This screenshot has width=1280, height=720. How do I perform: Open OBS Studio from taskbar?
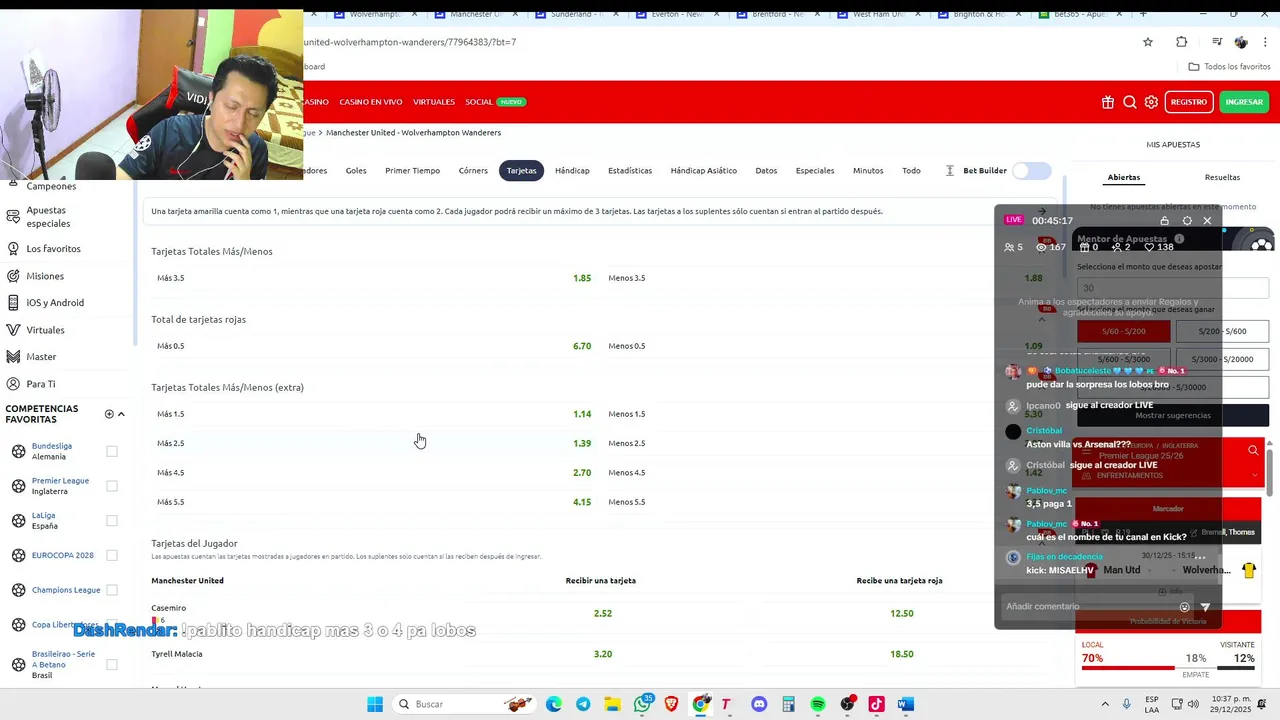pyautogui.click(x=848, y=704)
